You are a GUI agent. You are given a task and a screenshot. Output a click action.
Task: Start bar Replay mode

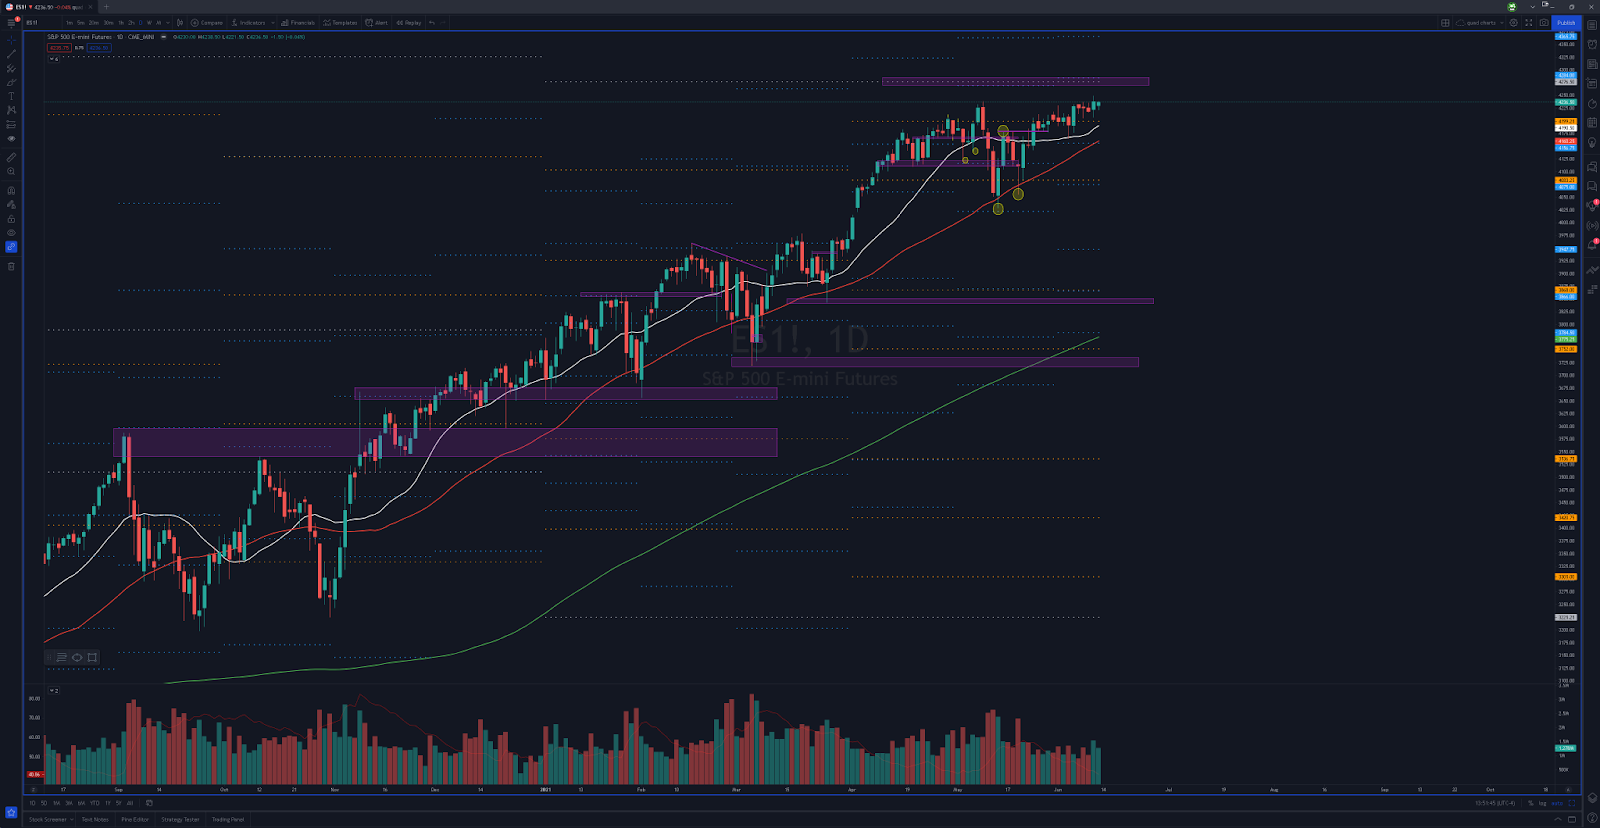[x=409, y=22]
